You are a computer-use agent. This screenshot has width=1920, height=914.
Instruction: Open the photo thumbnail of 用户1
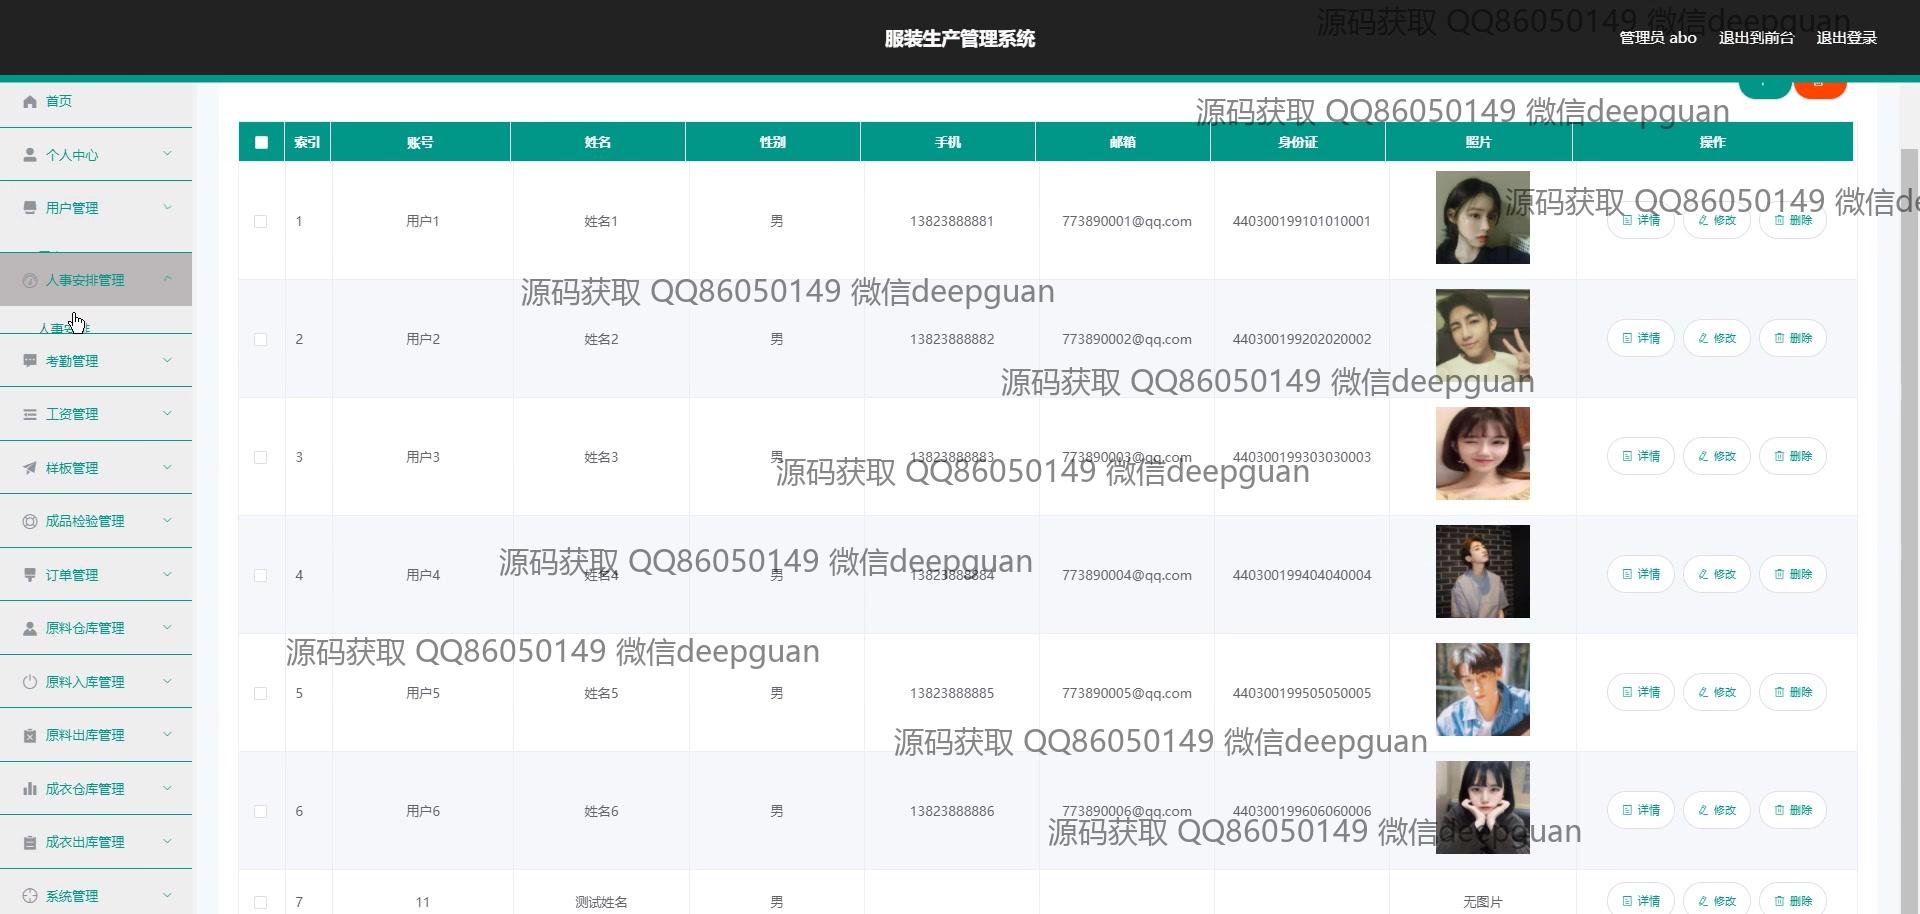(x=1482, y=218)
